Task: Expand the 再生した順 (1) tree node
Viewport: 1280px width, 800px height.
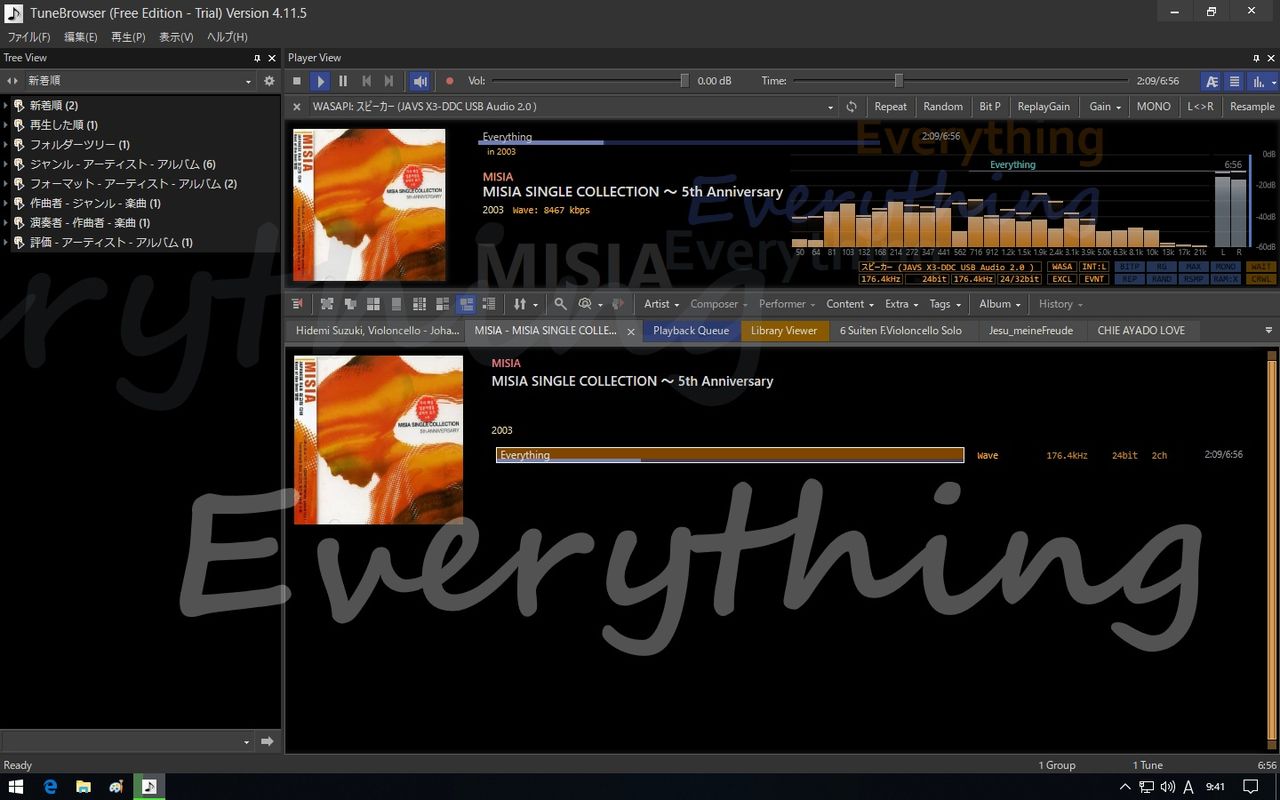Action: click(6, 125)
